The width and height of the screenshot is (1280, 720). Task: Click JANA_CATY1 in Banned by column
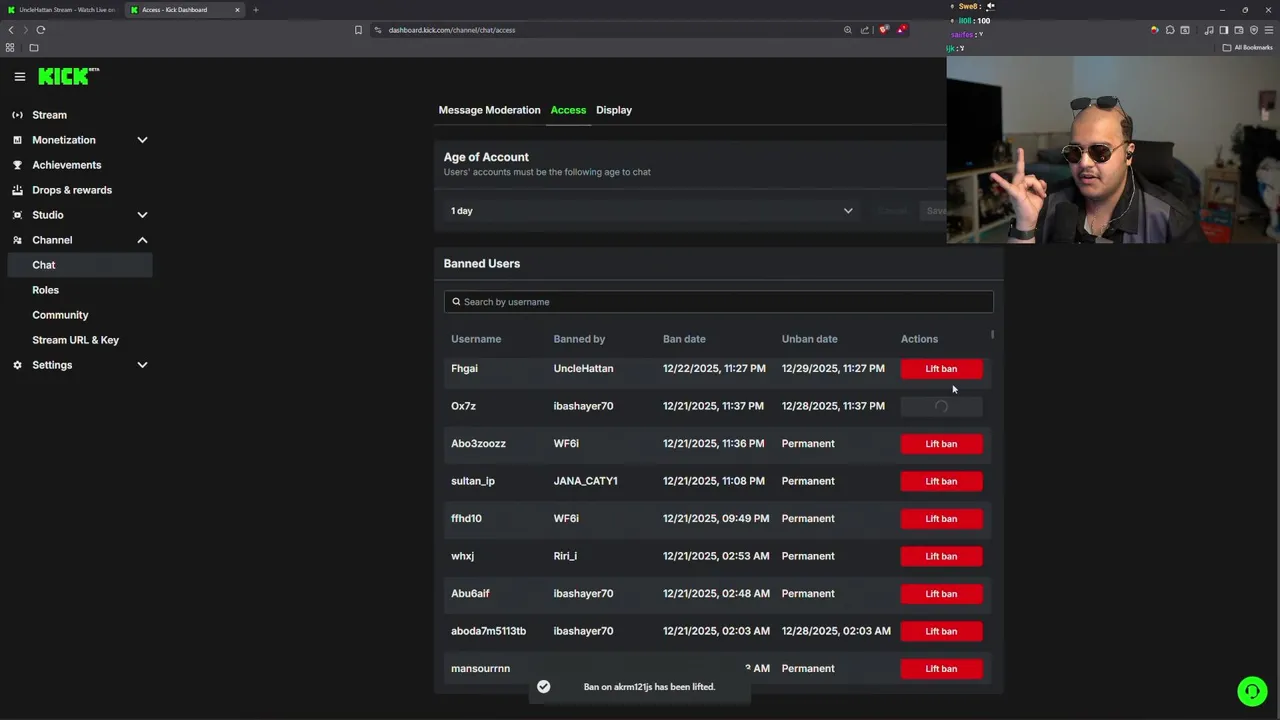tap(585, 481)
